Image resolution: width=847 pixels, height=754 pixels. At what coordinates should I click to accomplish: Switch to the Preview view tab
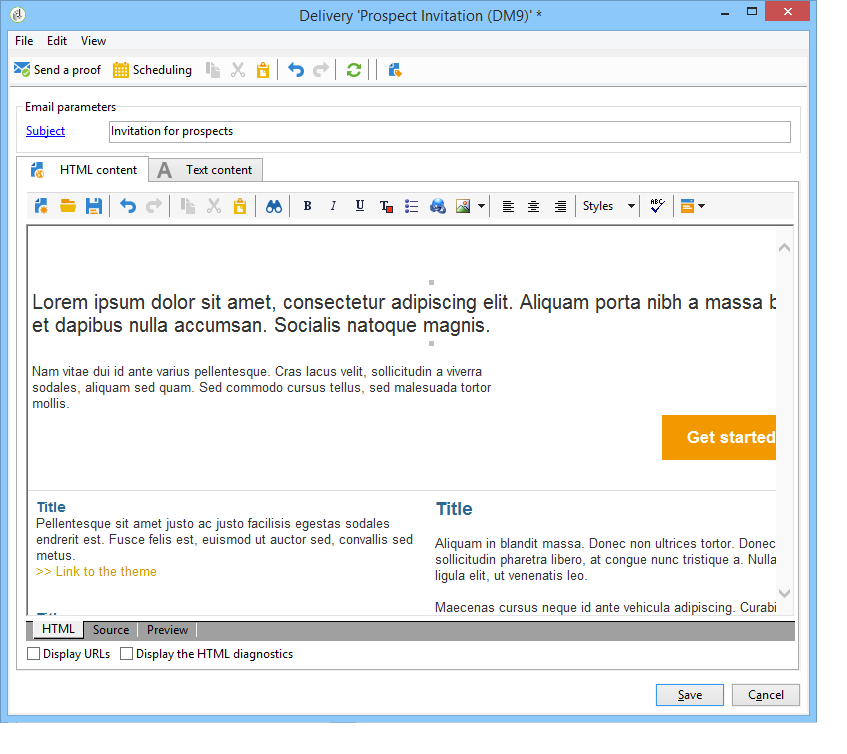click(x=167, y=630)
